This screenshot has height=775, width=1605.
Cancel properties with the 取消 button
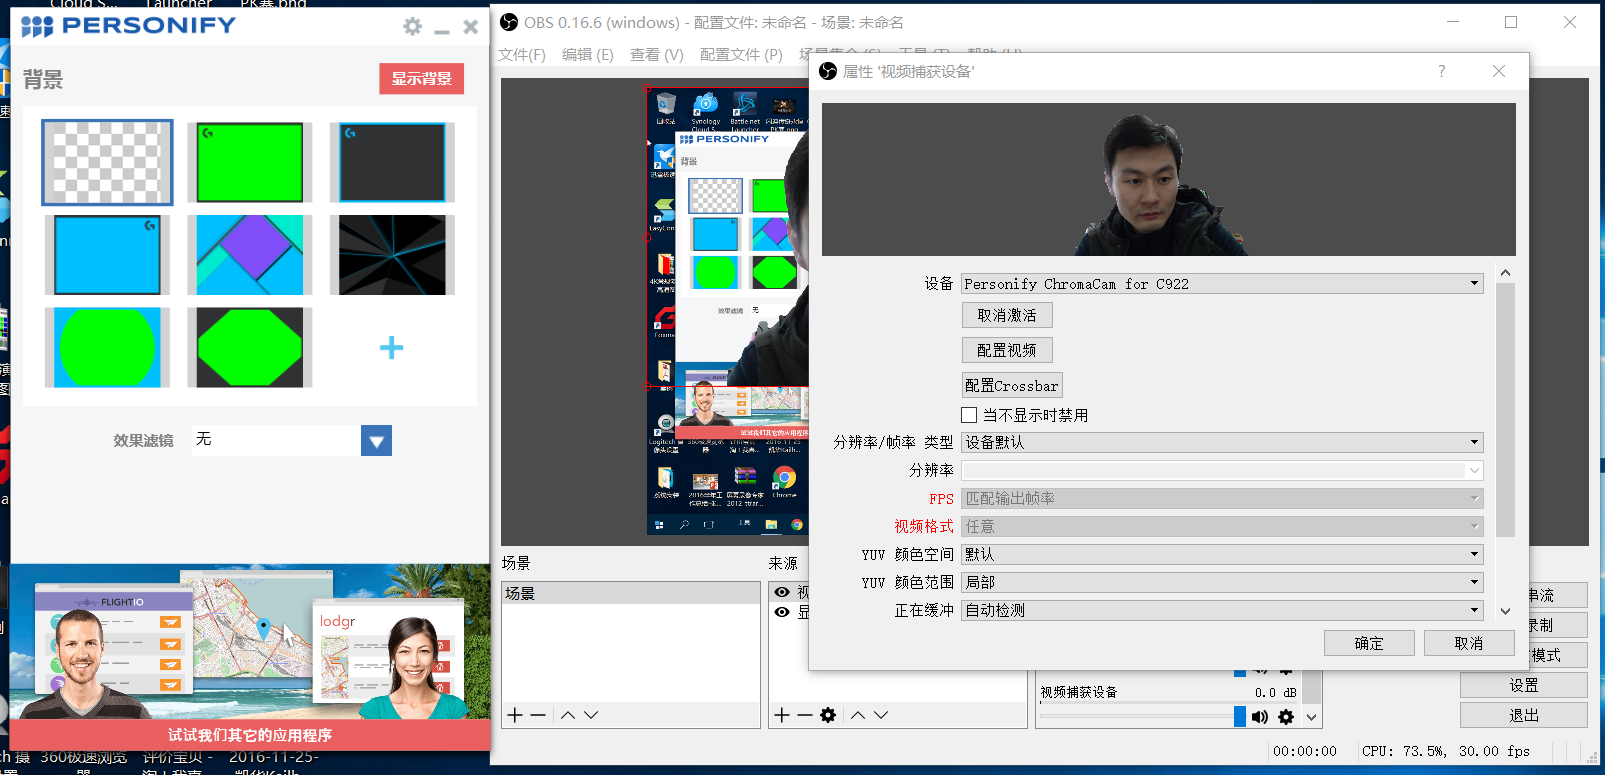1469,643
